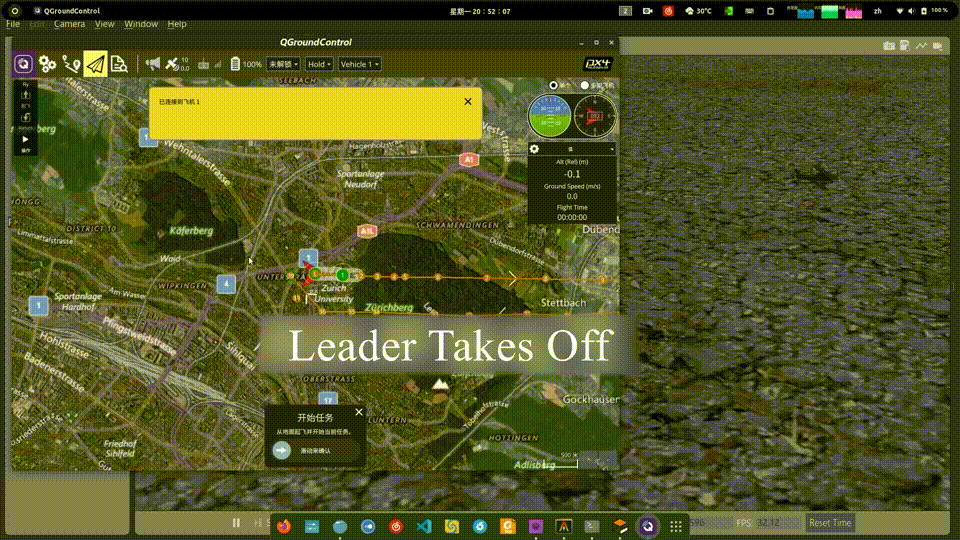
Task: Launch Firefox from the dock
Action: pos(283,527)
